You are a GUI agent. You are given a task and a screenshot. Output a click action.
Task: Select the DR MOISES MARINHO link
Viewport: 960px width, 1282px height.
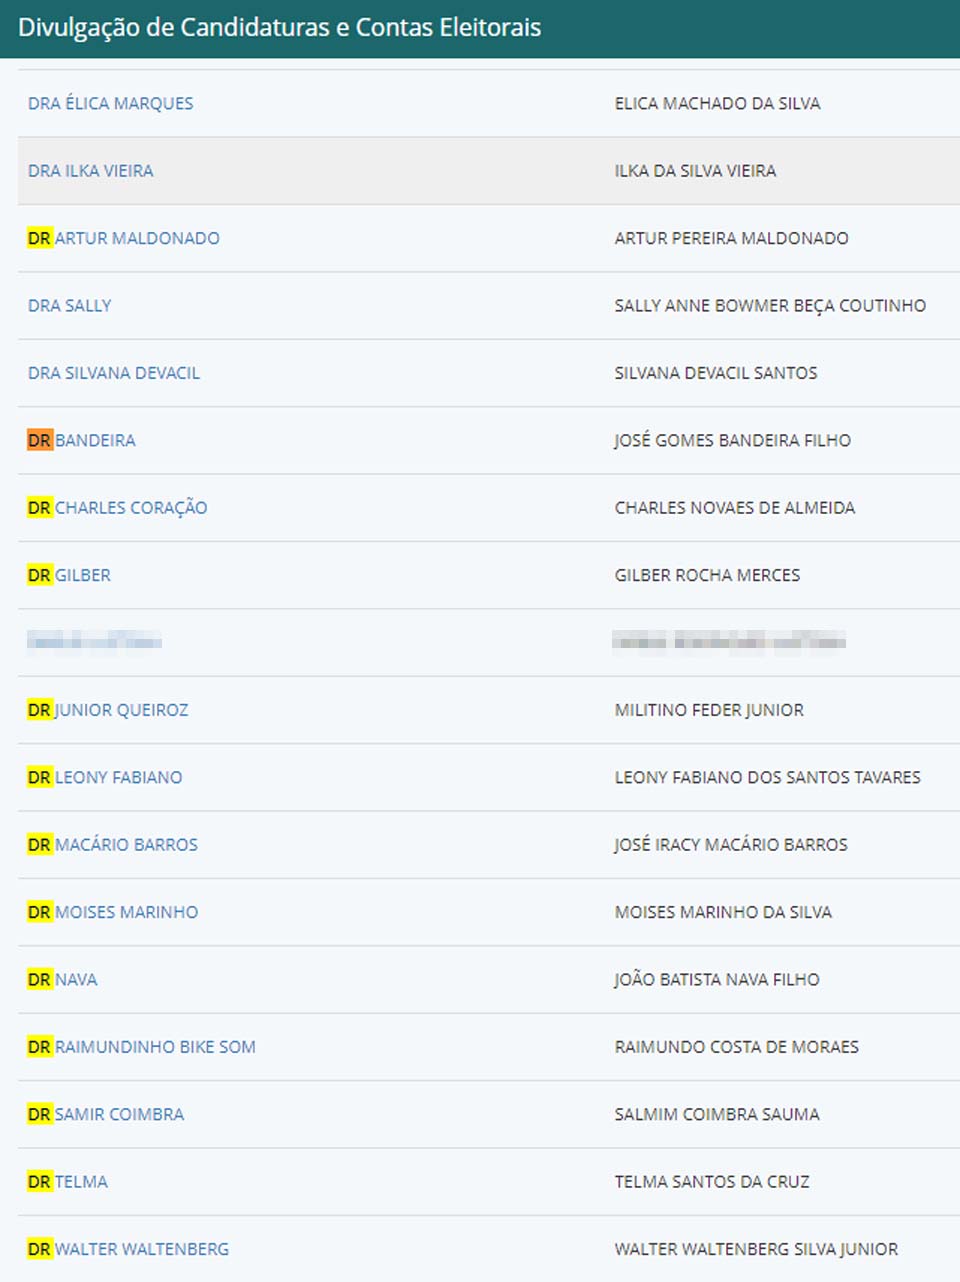pyautogui.click(x=113, y=912)
